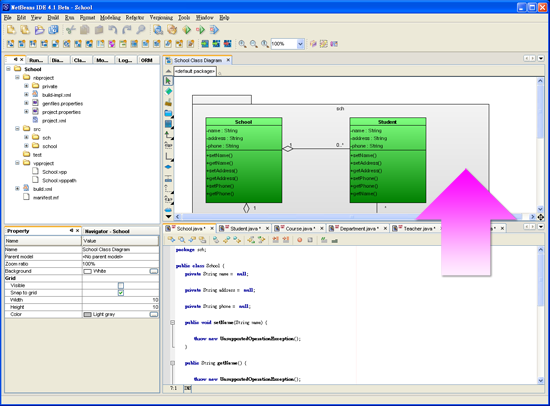Collapse the setName method code fold

(173, 322)
